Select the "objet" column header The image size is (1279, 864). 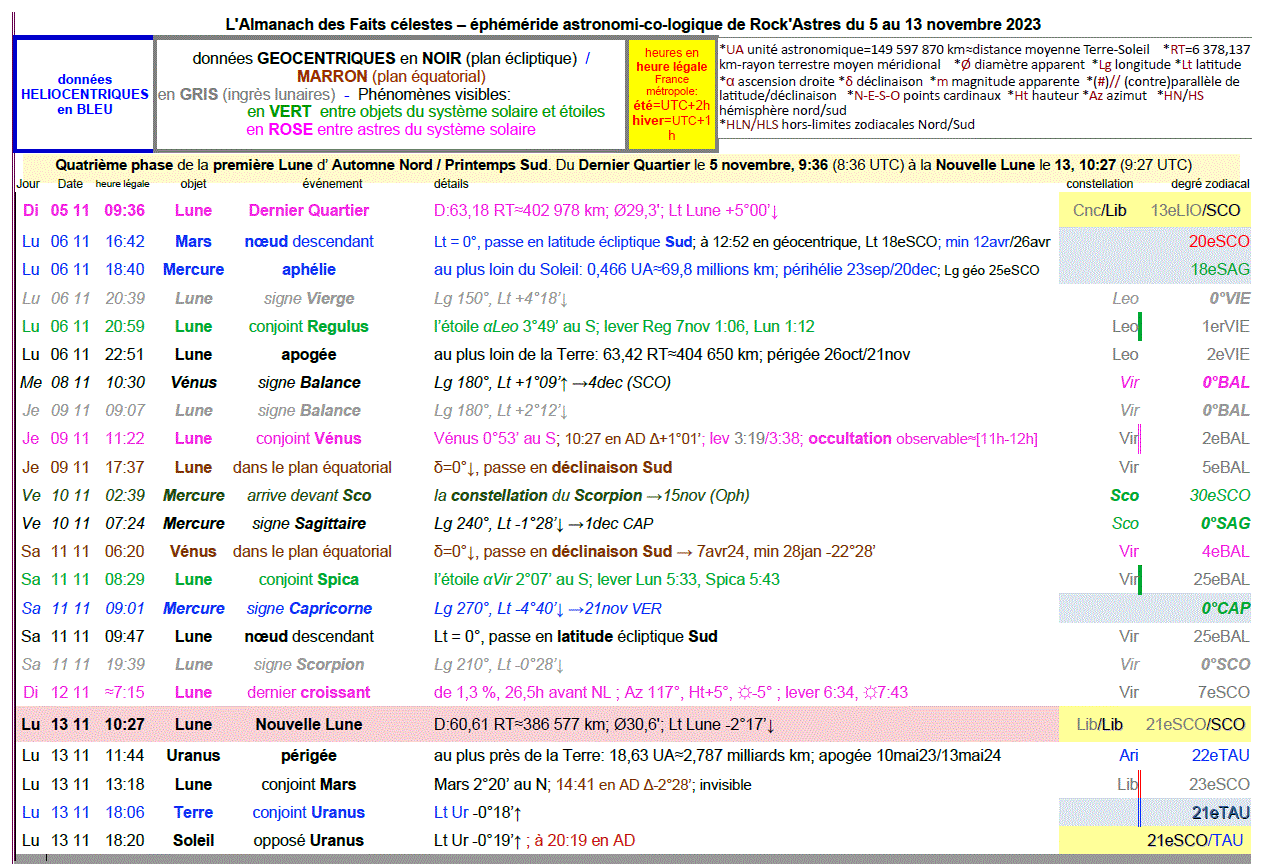point(193,184)
